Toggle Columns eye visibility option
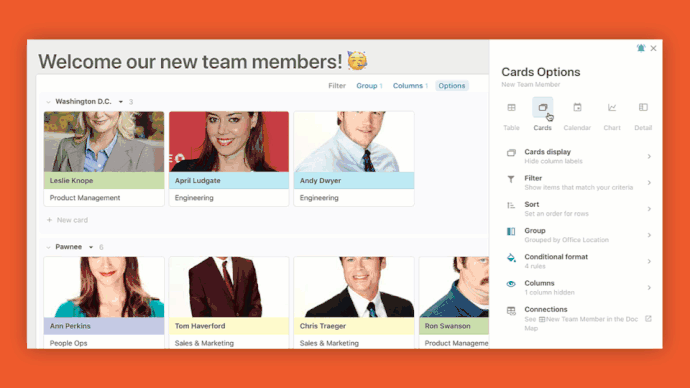The height and width of the screenshot is (388, 690). [511, 284]
